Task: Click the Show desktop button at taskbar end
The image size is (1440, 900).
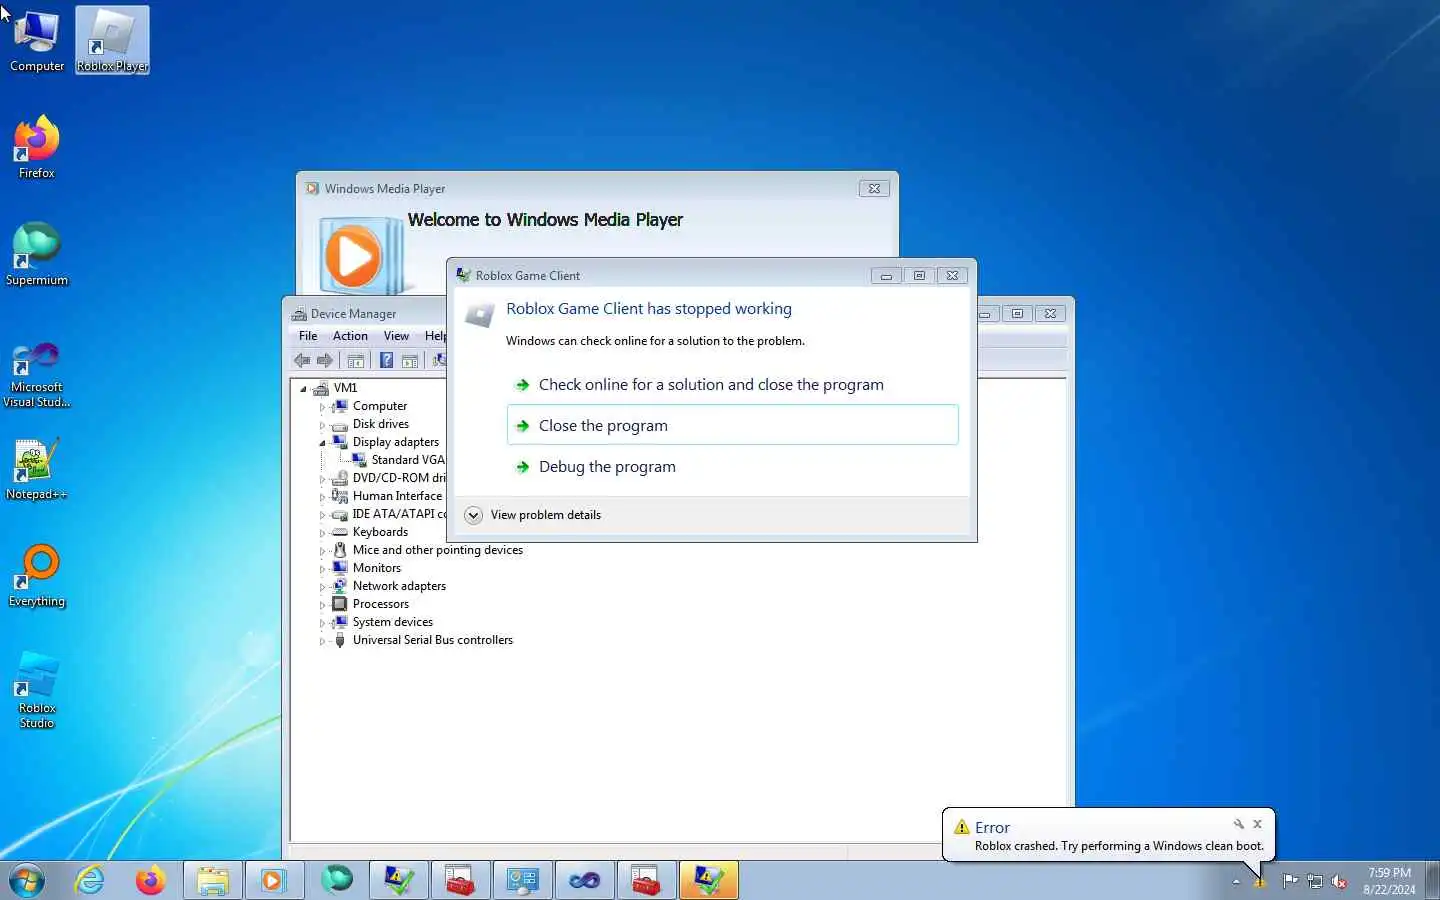Action: pos(1432,881)
